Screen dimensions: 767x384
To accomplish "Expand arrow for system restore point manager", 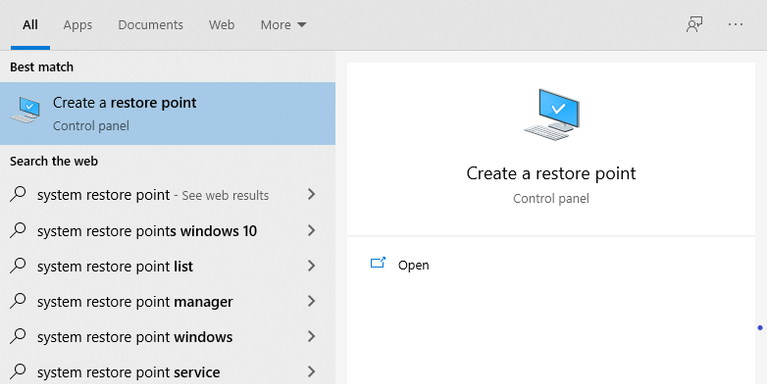I will click(x=311, y=301).
